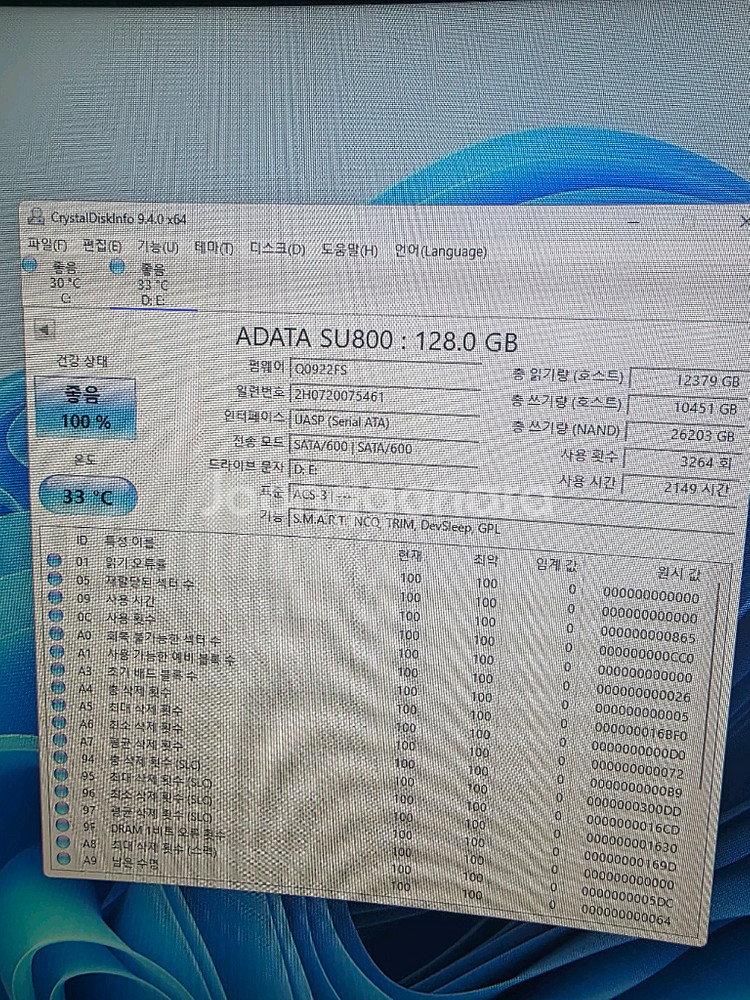Select the 재할당된 섹터 수 attribute row

[376, 596]
